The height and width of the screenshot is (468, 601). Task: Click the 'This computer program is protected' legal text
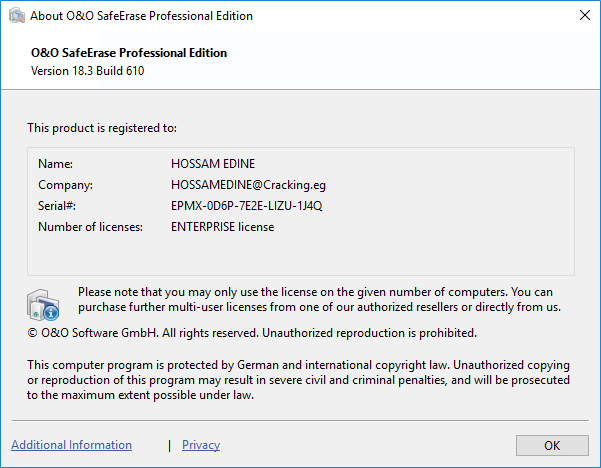(298, 379)
